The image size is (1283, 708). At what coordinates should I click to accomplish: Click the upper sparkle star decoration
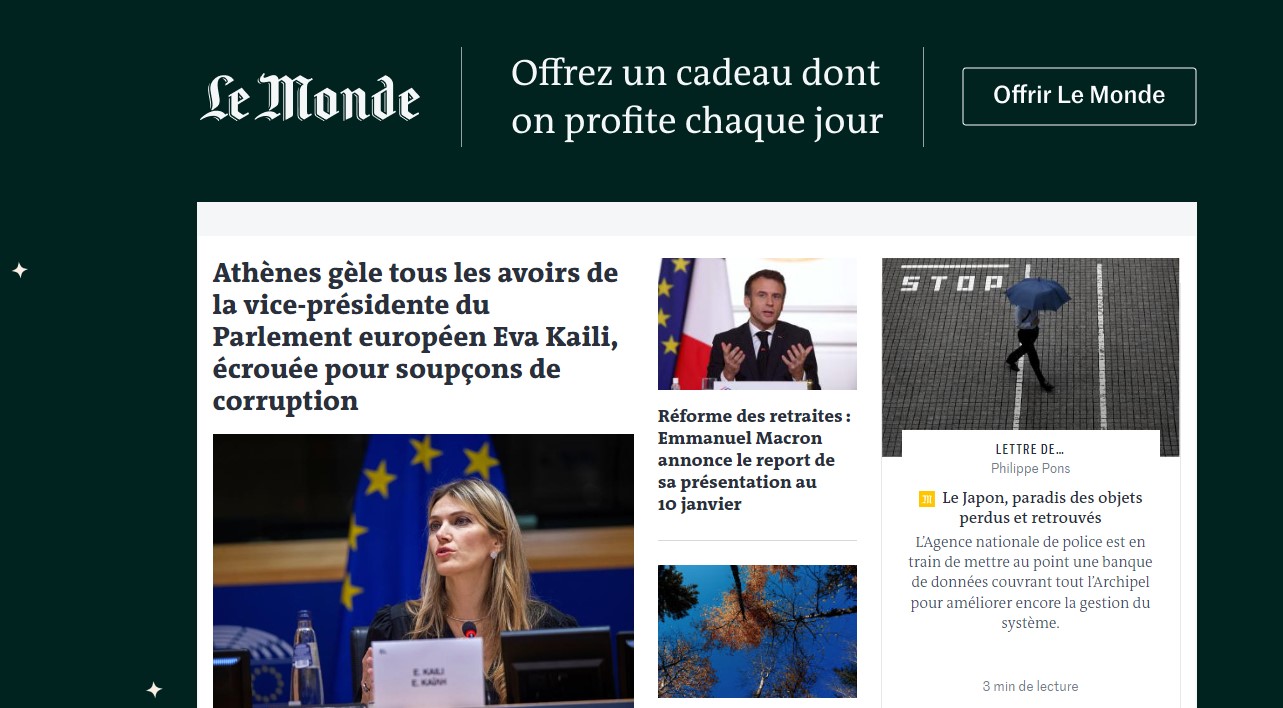point(19,270)
